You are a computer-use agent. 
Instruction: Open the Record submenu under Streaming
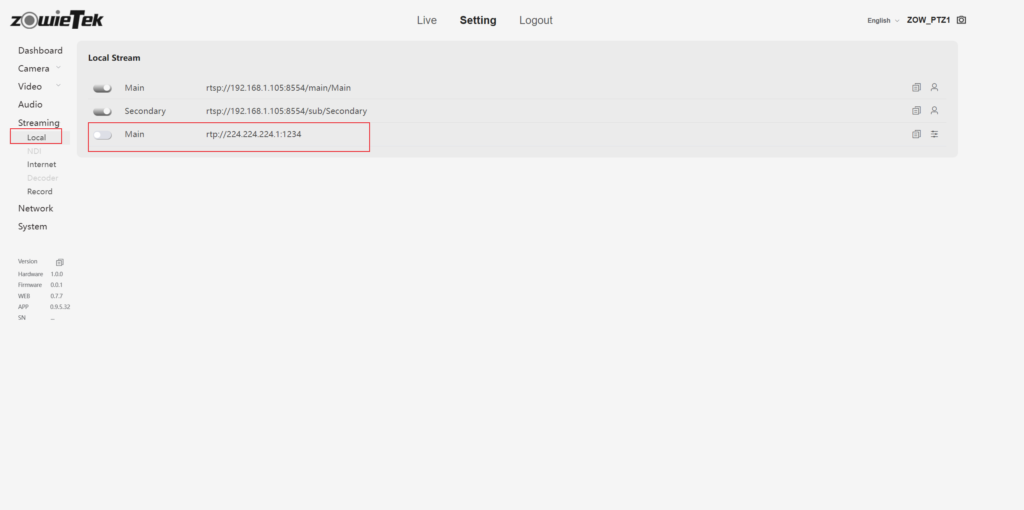(x=40, y=191)
